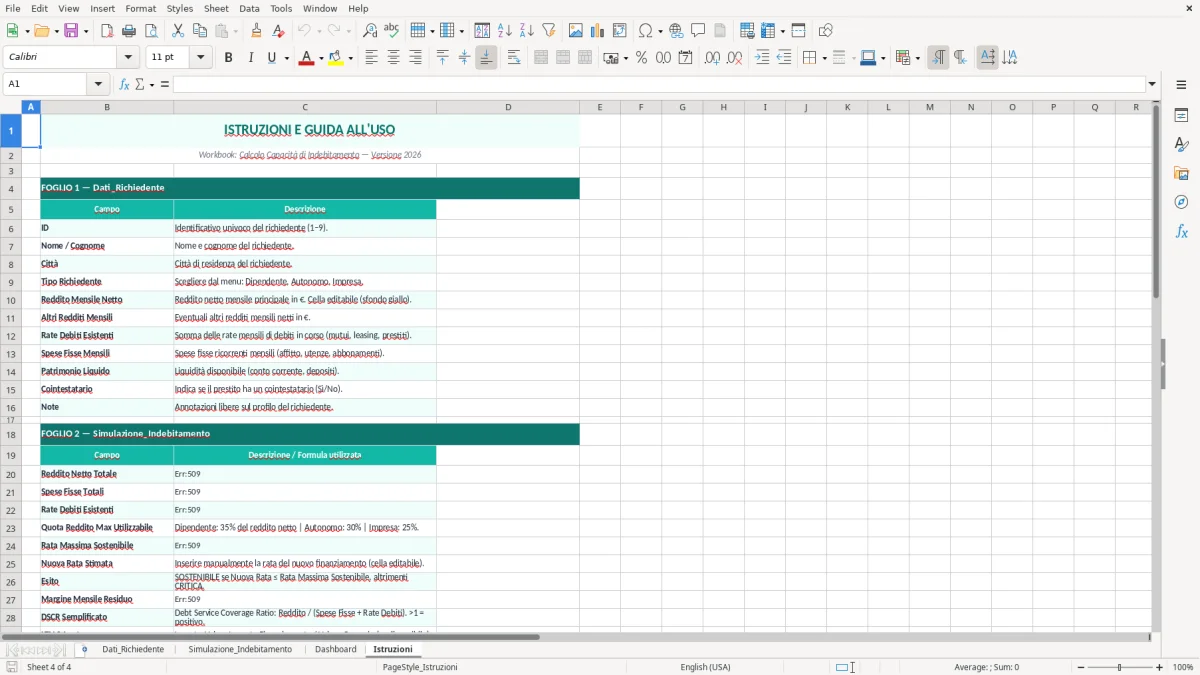Apply red Font Color swatch

point(306,58)
